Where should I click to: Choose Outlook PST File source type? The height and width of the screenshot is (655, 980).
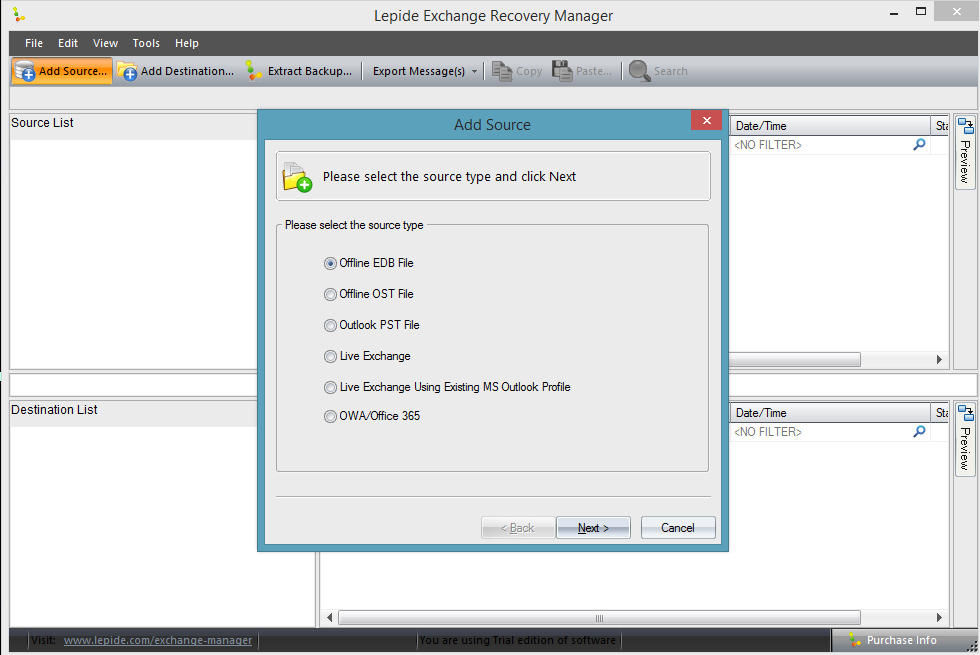coord(372,325)
